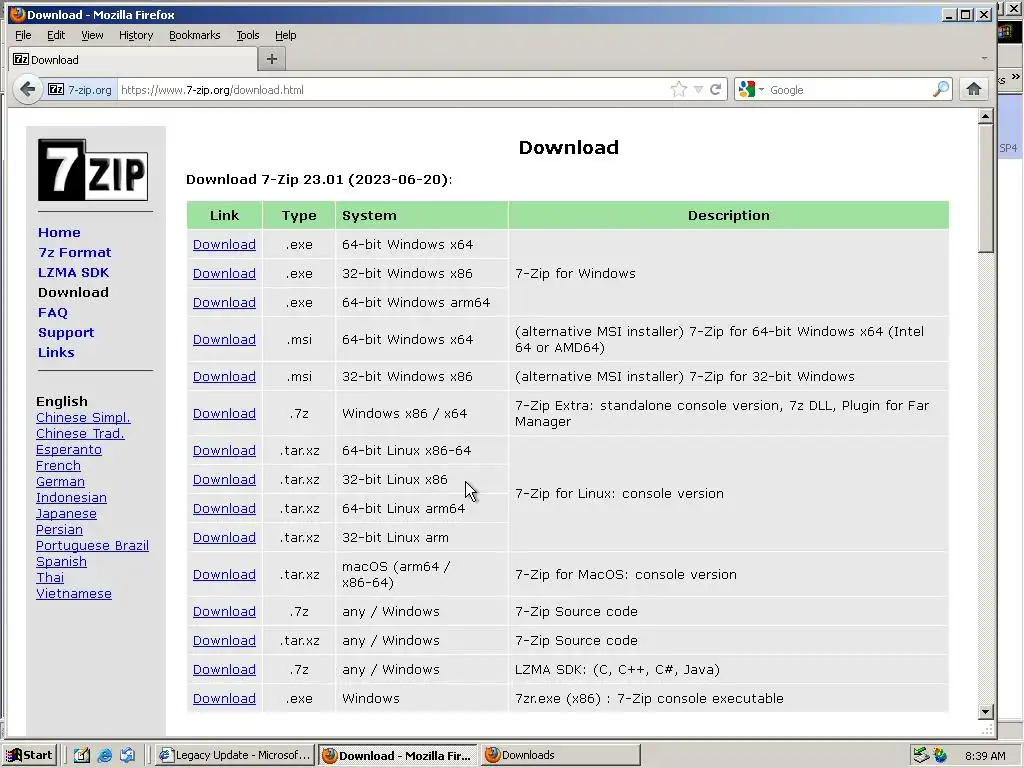Switch language to Chinese Simpl.

(x=83, y=418)
